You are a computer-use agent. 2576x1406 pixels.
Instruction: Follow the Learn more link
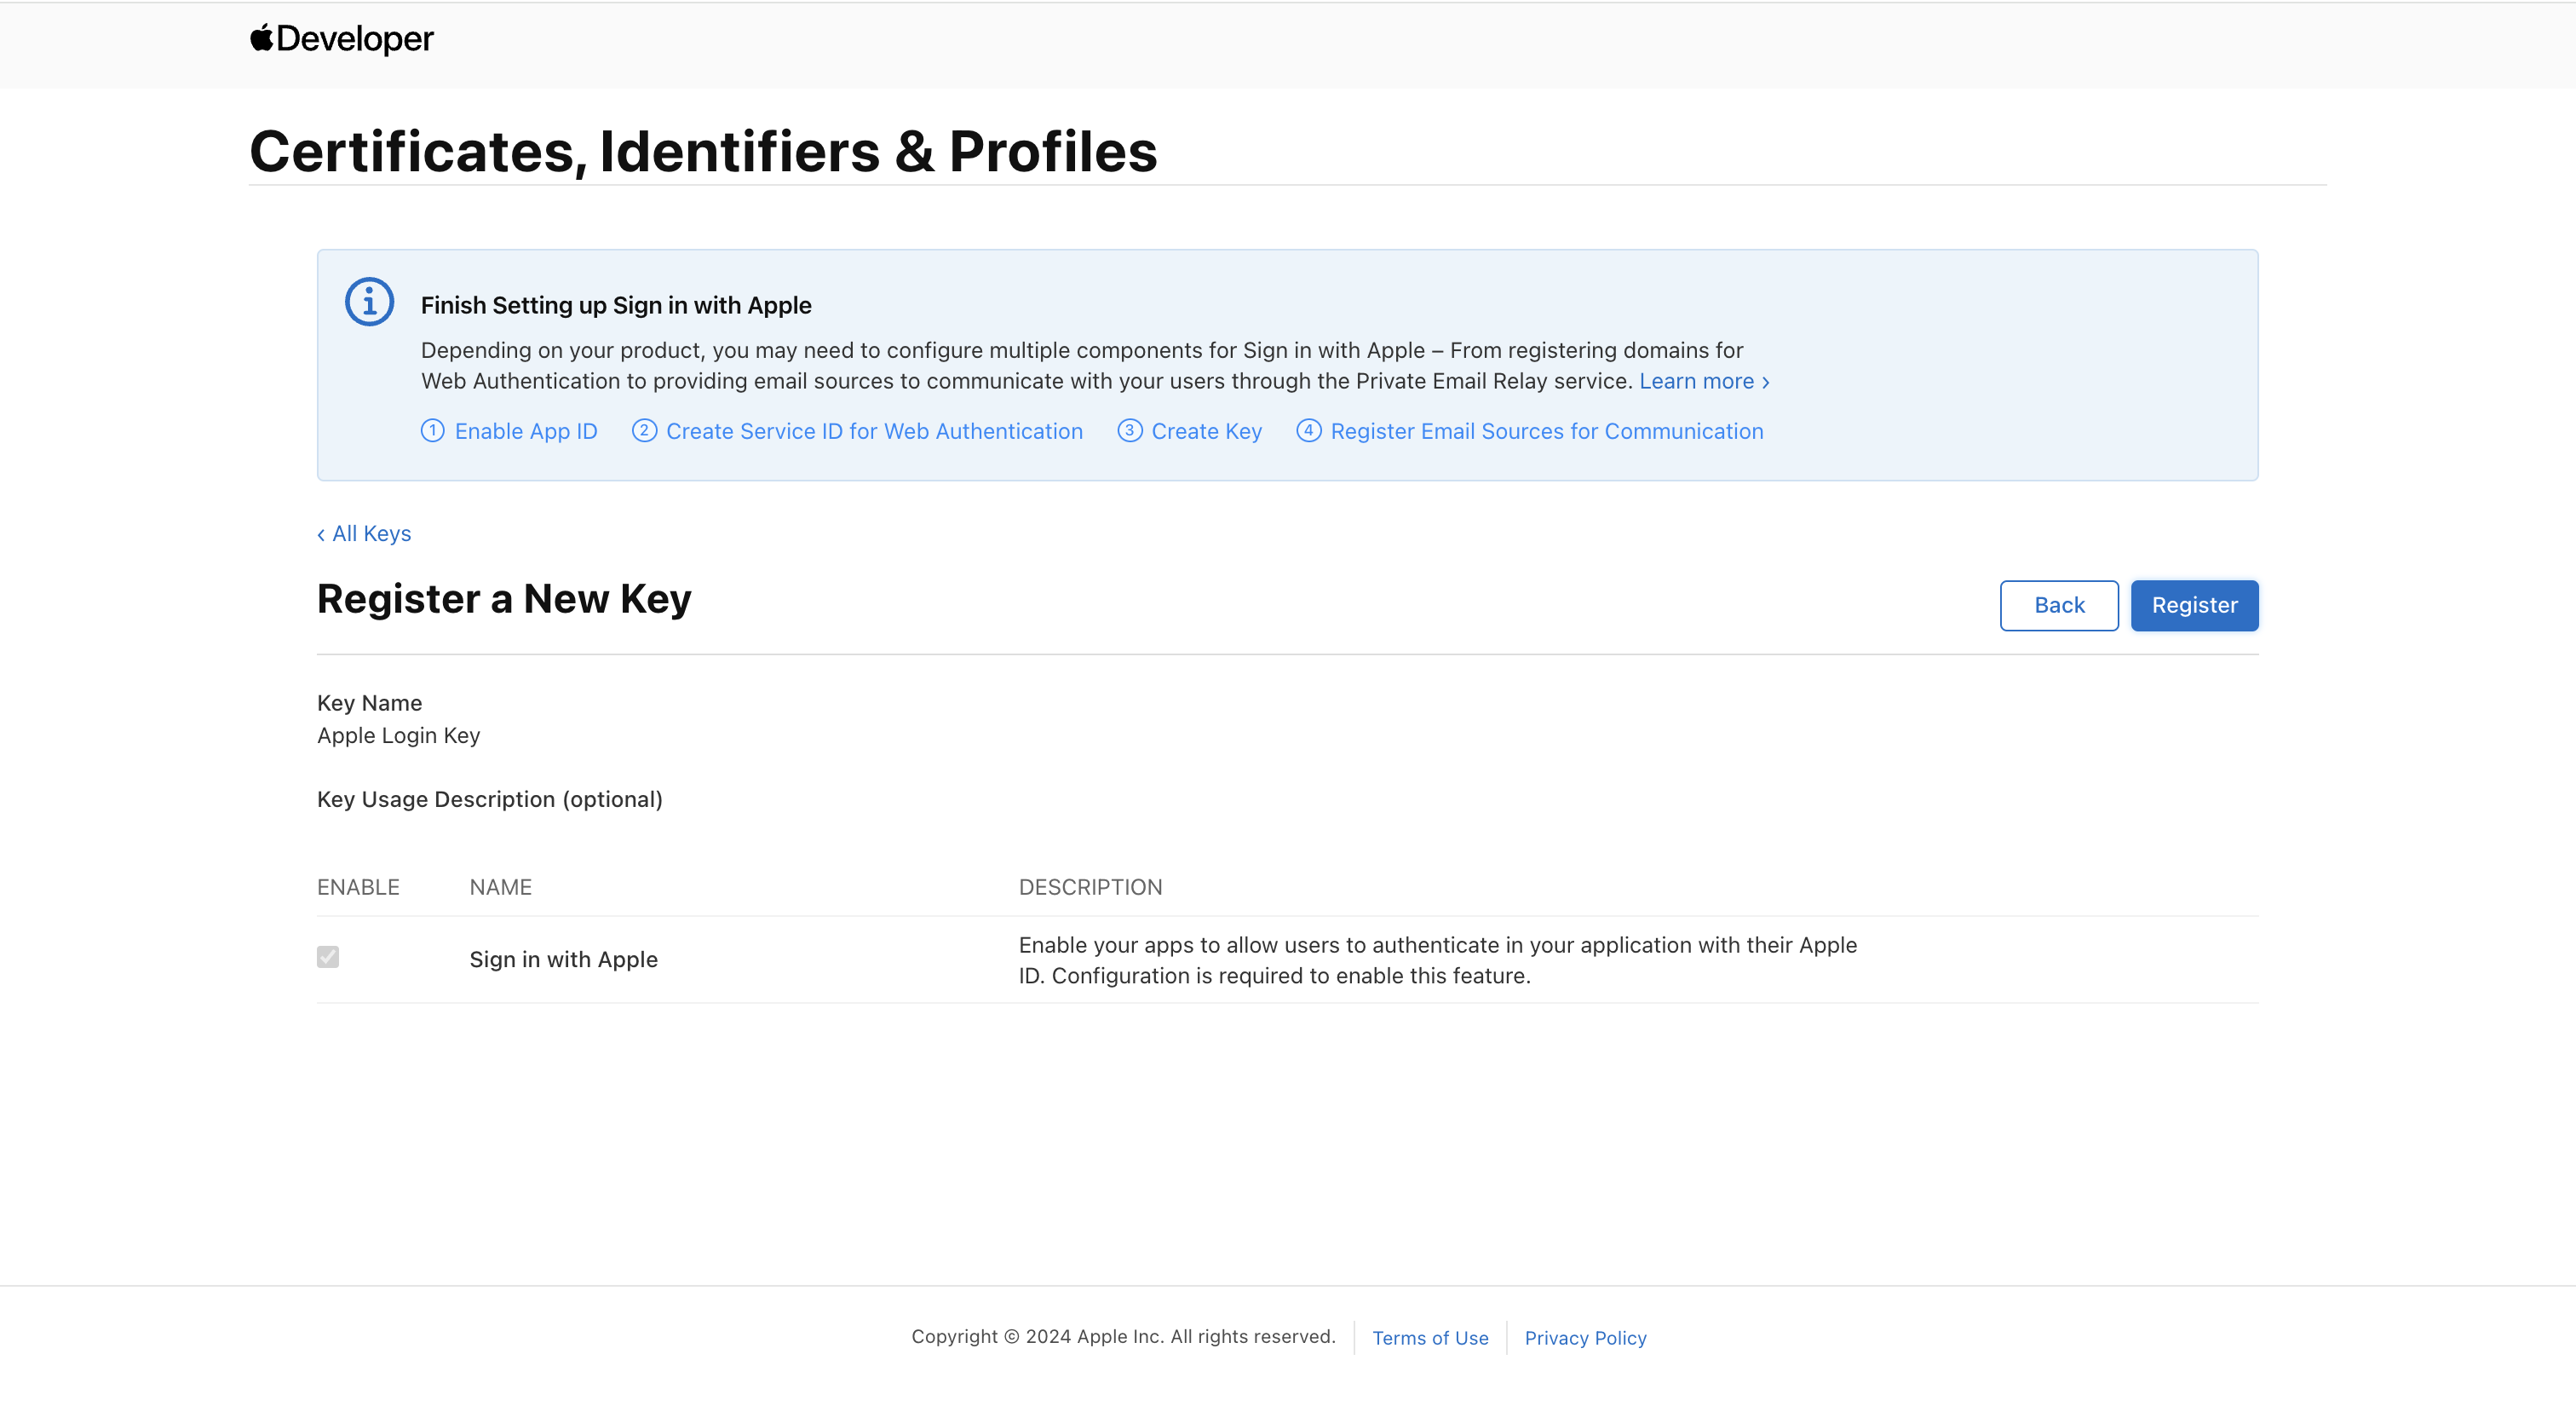click(1696, 381)
